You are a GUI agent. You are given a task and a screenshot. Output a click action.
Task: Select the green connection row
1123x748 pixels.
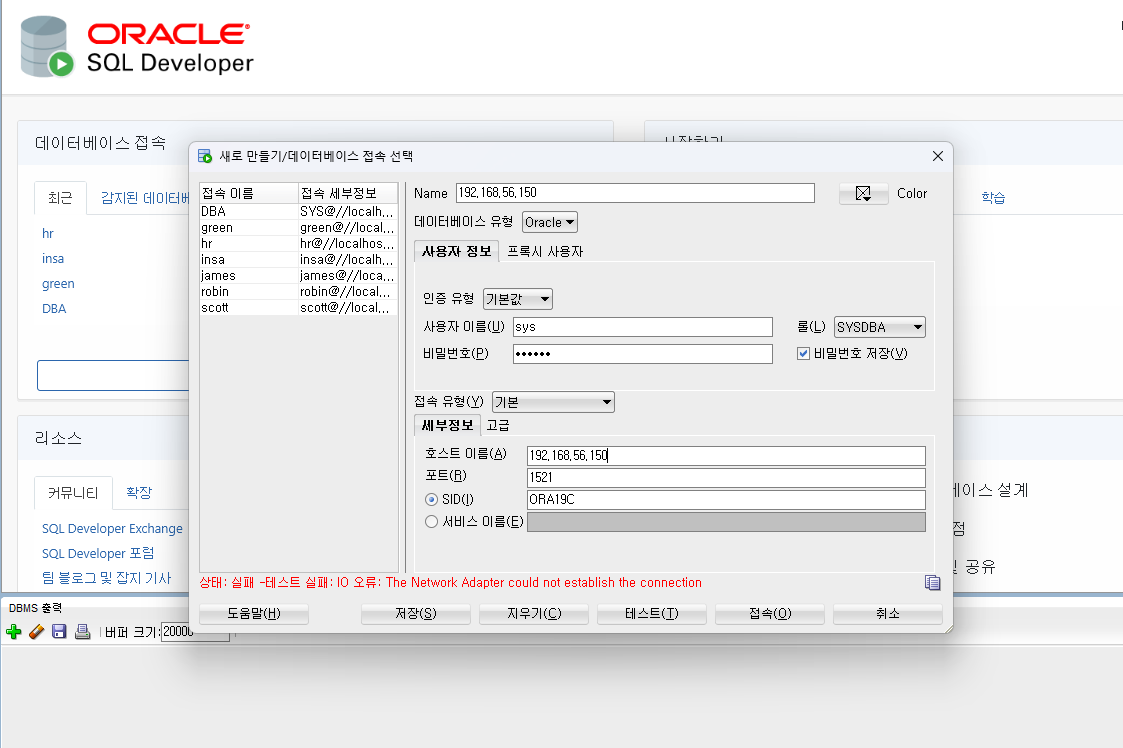[x=298, y=228]
